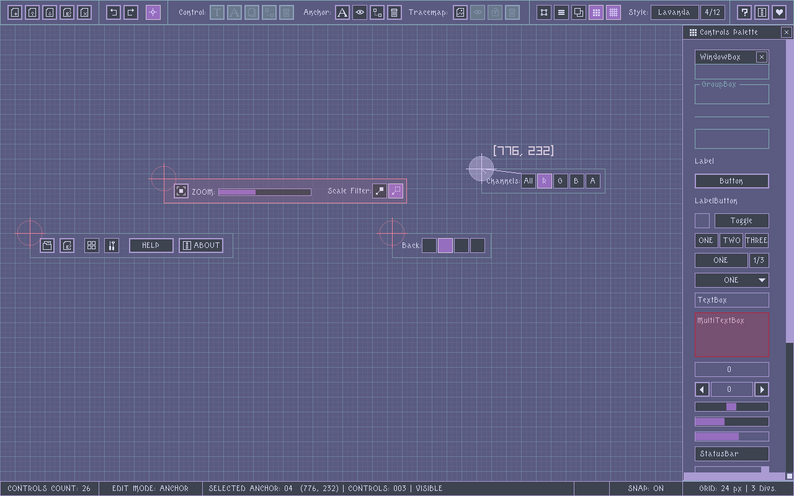Click the ABOUT button on canvas
The image size is (794, 496).
tap(201, 245)
